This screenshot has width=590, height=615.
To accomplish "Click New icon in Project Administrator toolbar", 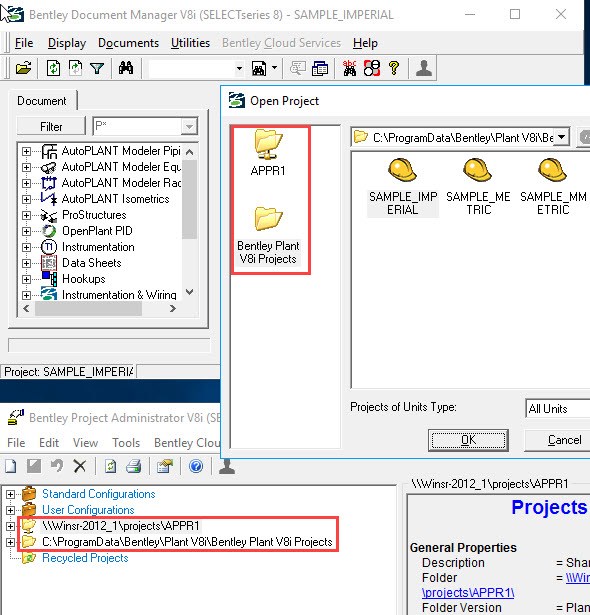I will 11,466.
